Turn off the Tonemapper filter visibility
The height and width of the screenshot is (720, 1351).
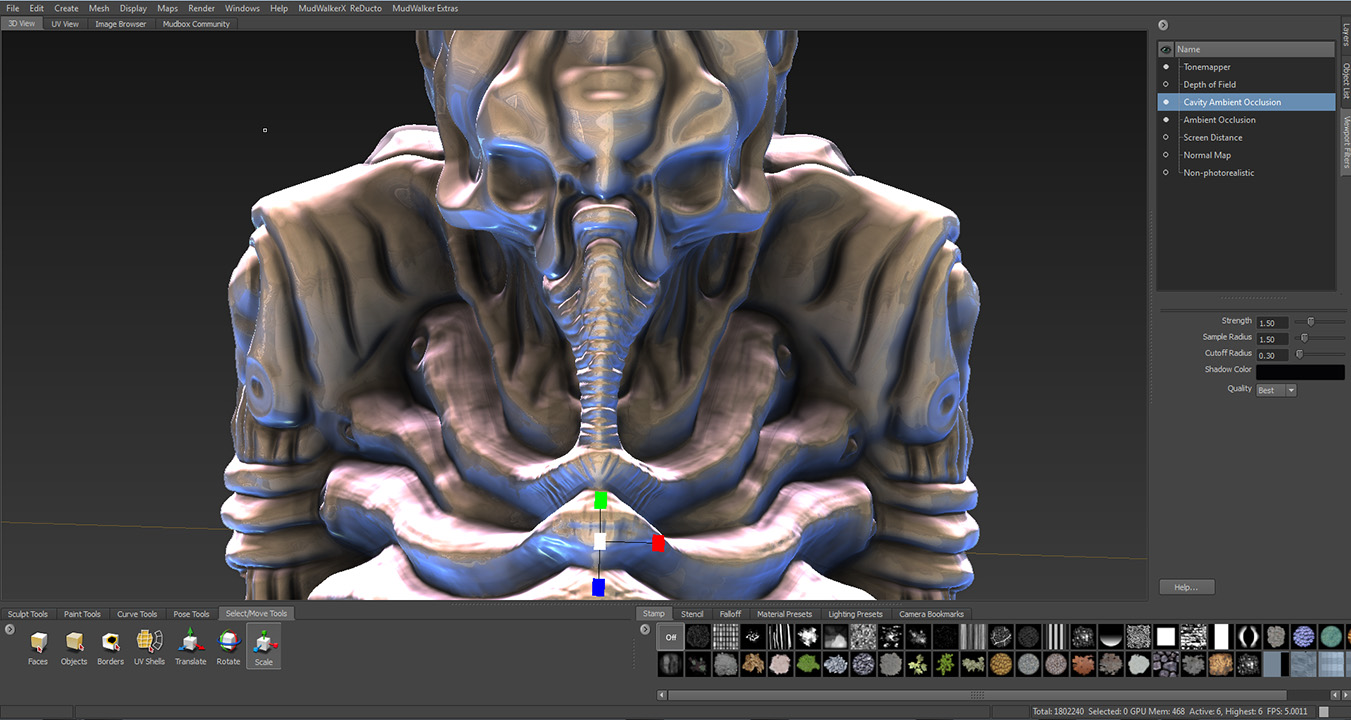(x=1166, y=67)
